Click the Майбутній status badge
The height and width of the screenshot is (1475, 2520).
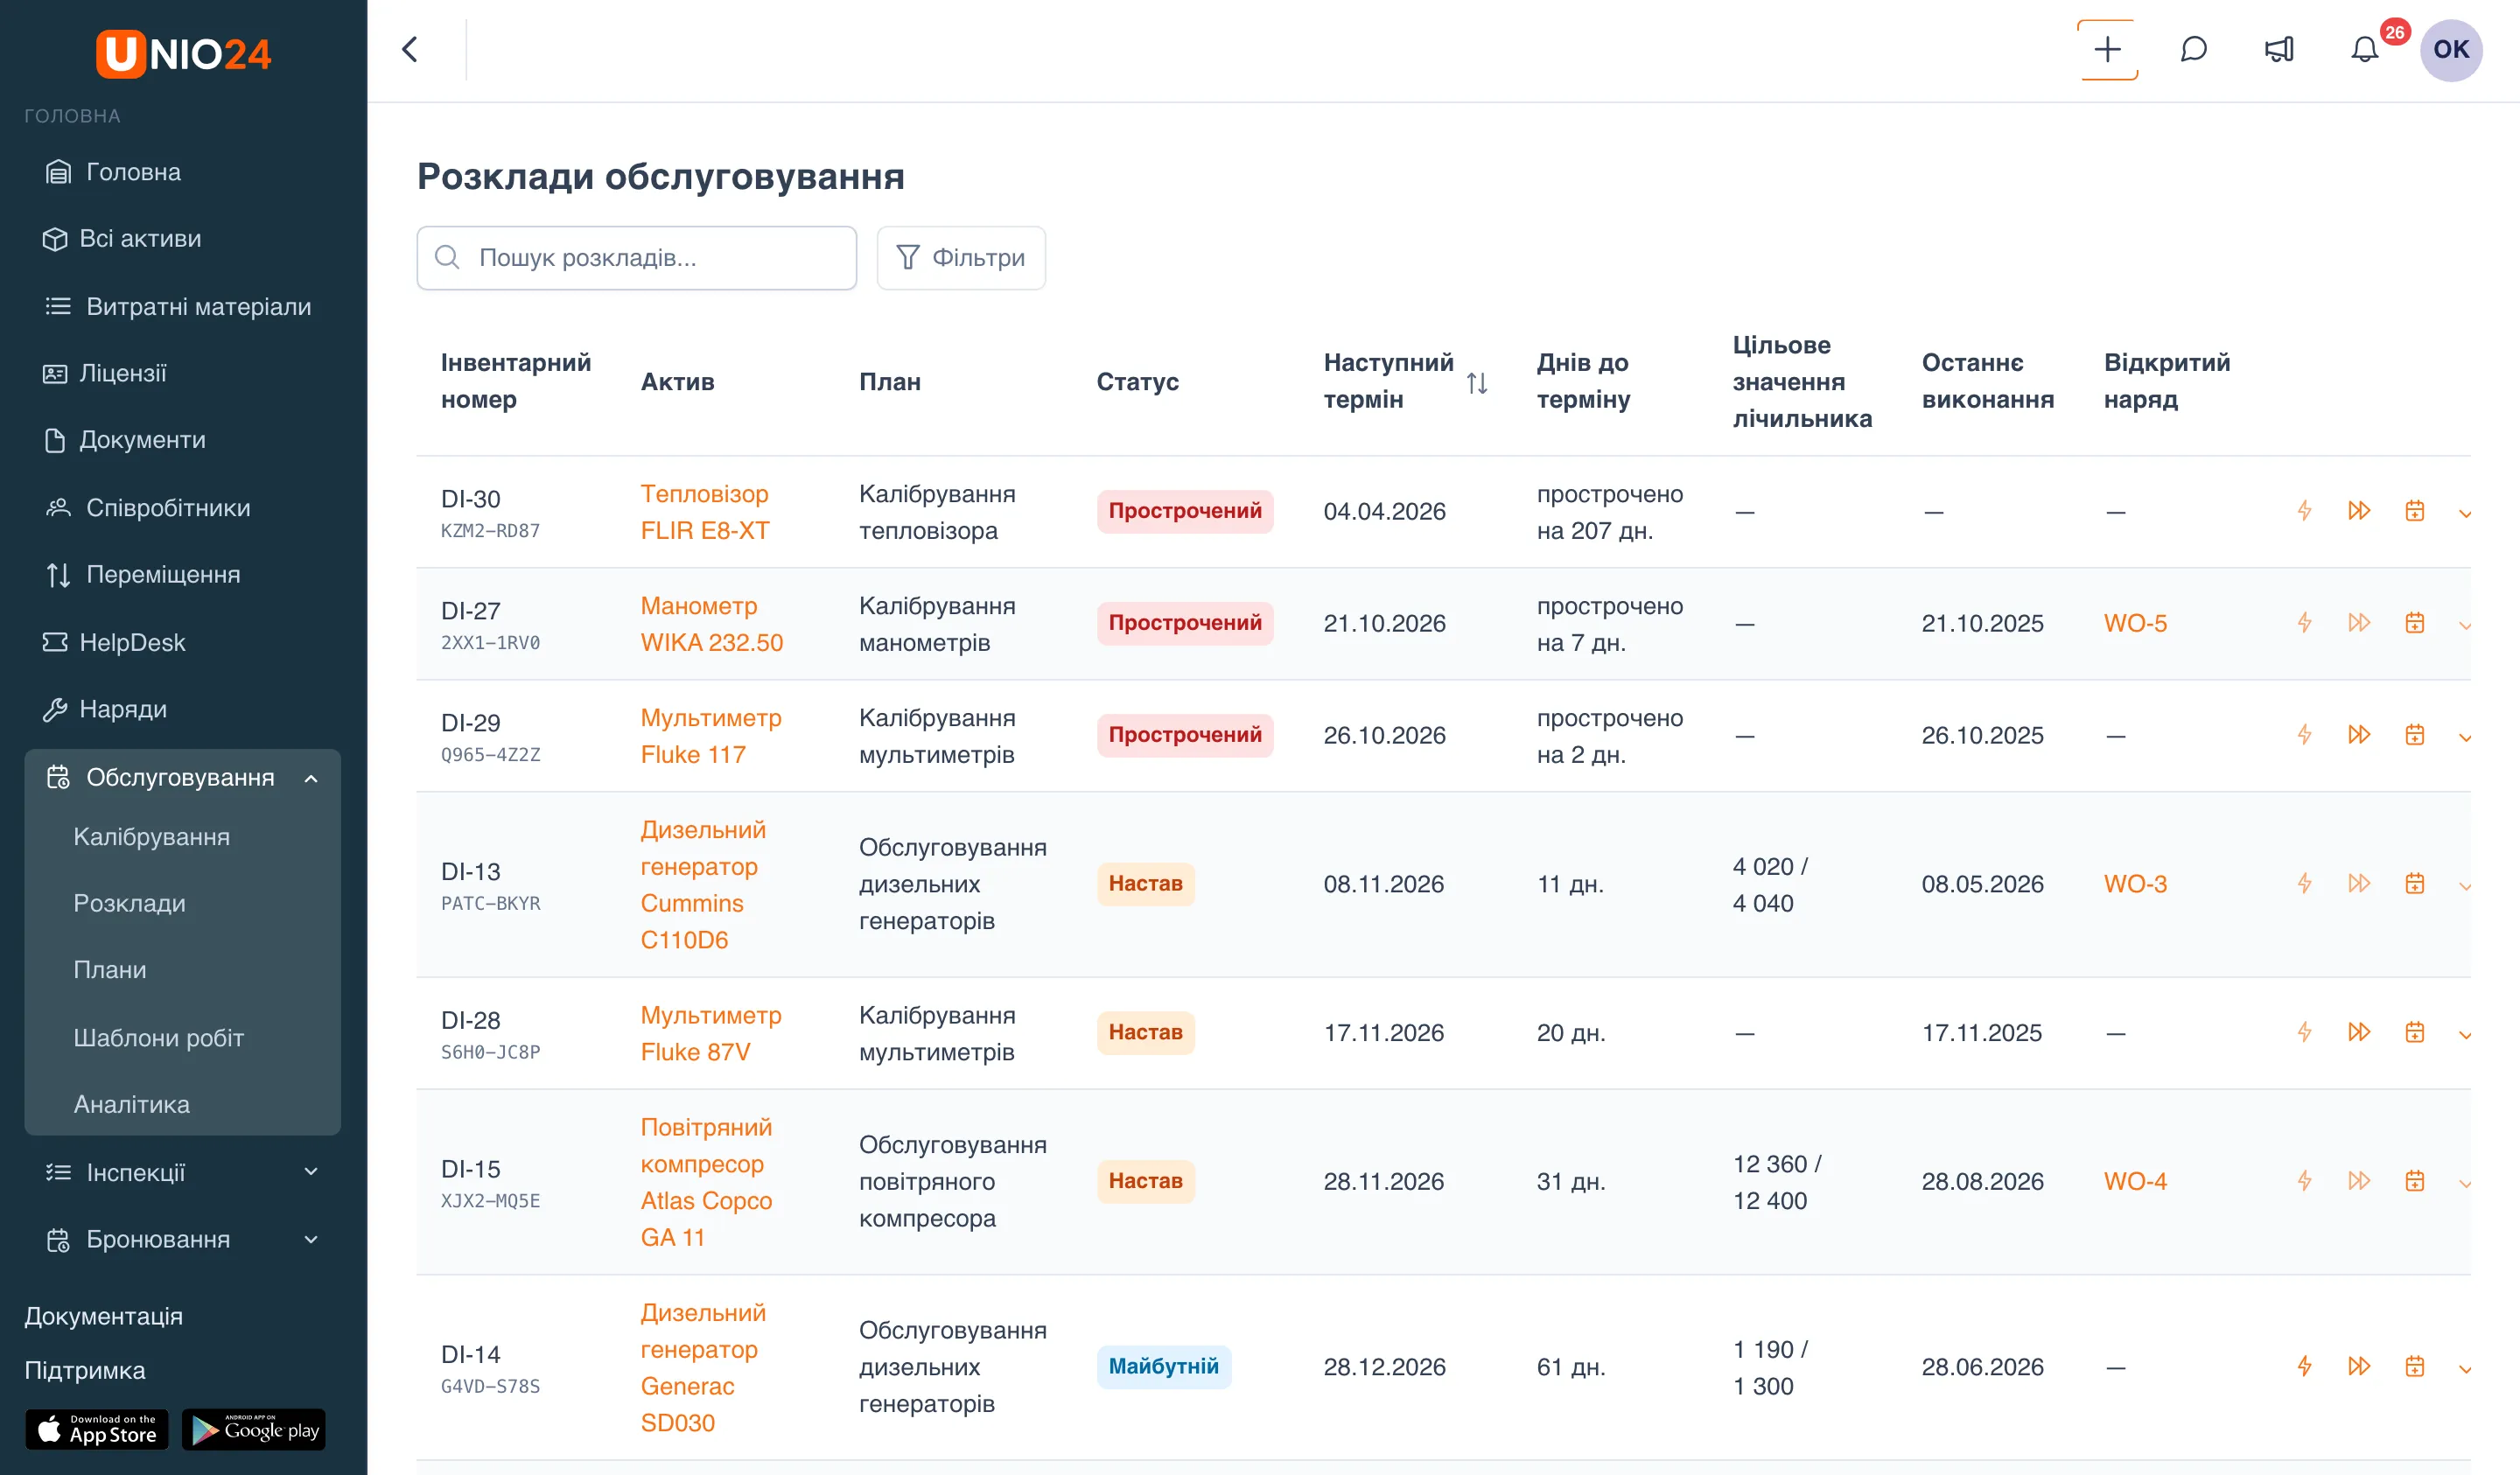pyautogui.click(x=1164, y=1366)
